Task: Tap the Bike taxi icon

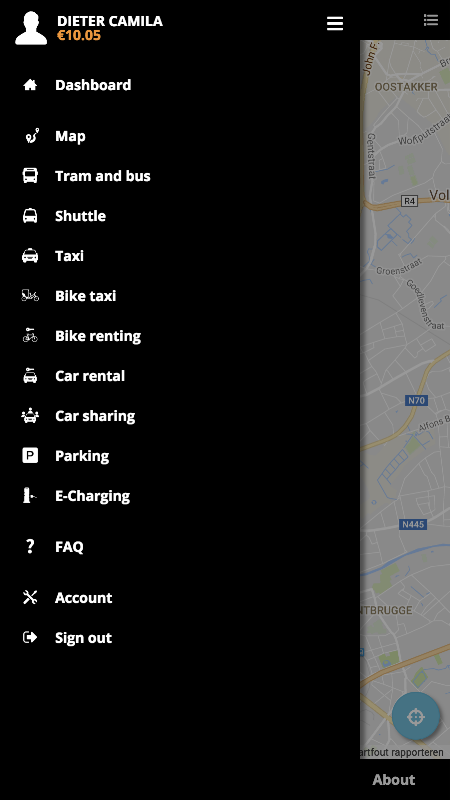Action: tap(30, 295)
